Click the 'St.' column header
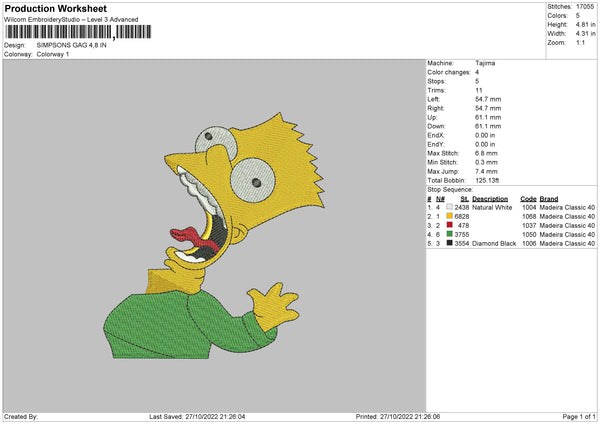The image size is (600, 424). (x=465, y=199)
